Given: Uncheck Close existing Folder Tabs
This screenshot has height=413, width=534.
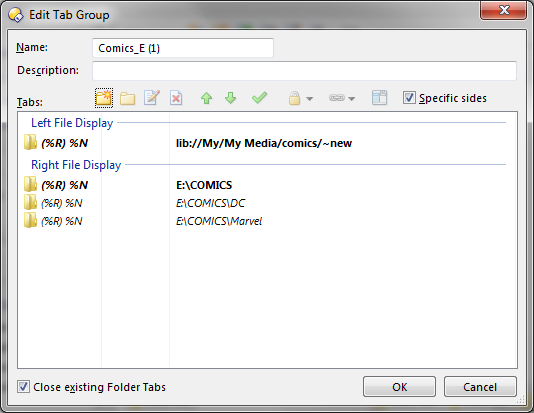Looking at the screenshot, I should click(23, 387).
